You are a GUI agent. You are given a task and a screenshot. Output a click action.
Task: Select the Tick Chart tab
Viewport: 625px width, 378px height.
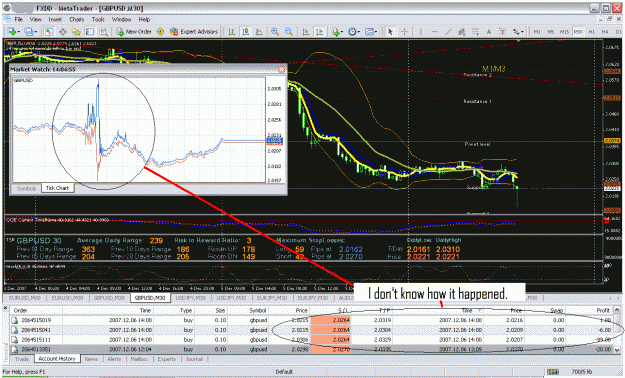[x=57, y=188]
